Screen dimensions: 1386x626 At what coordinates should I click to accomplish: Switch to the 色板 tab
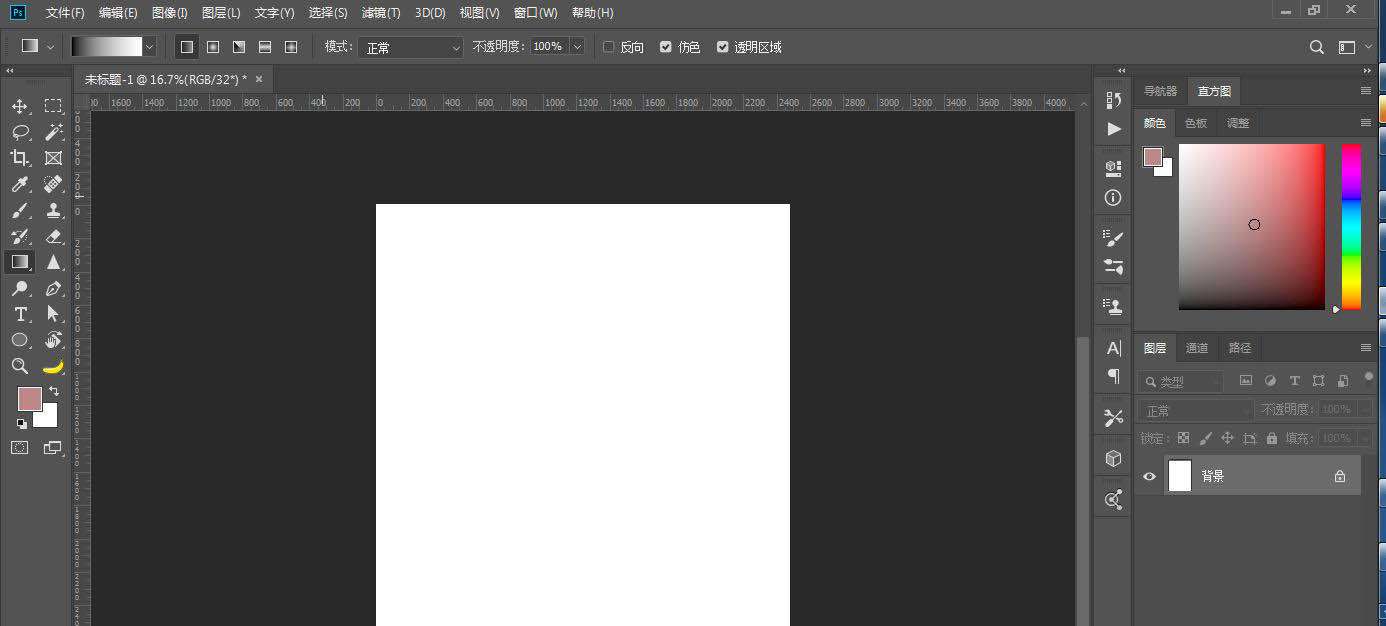point(1196,123)
